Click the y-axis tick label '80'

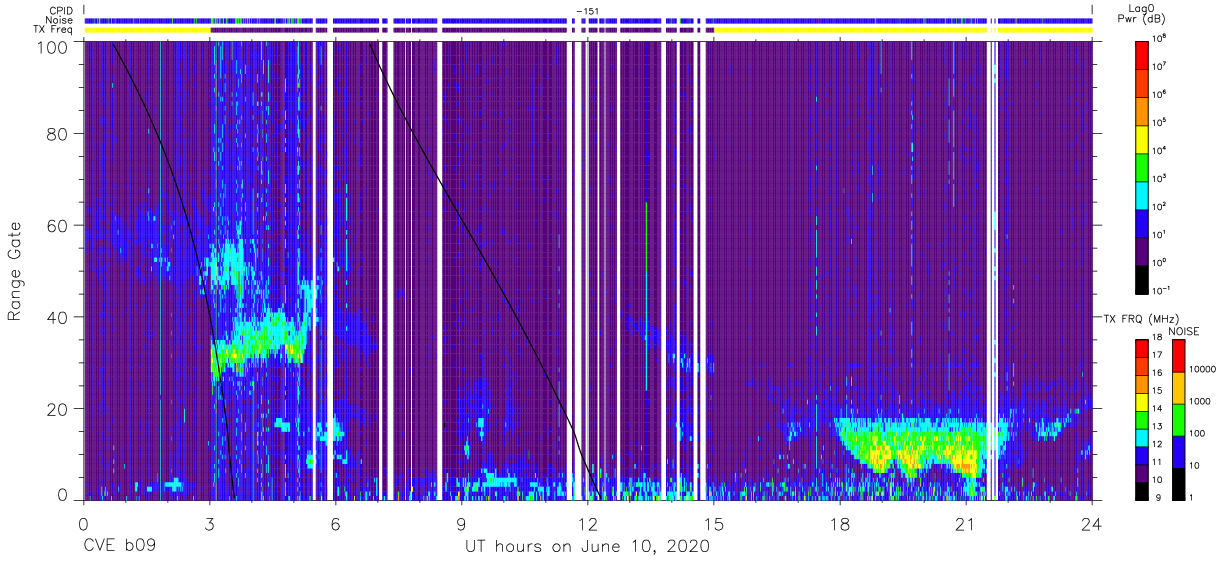(58, 134)
